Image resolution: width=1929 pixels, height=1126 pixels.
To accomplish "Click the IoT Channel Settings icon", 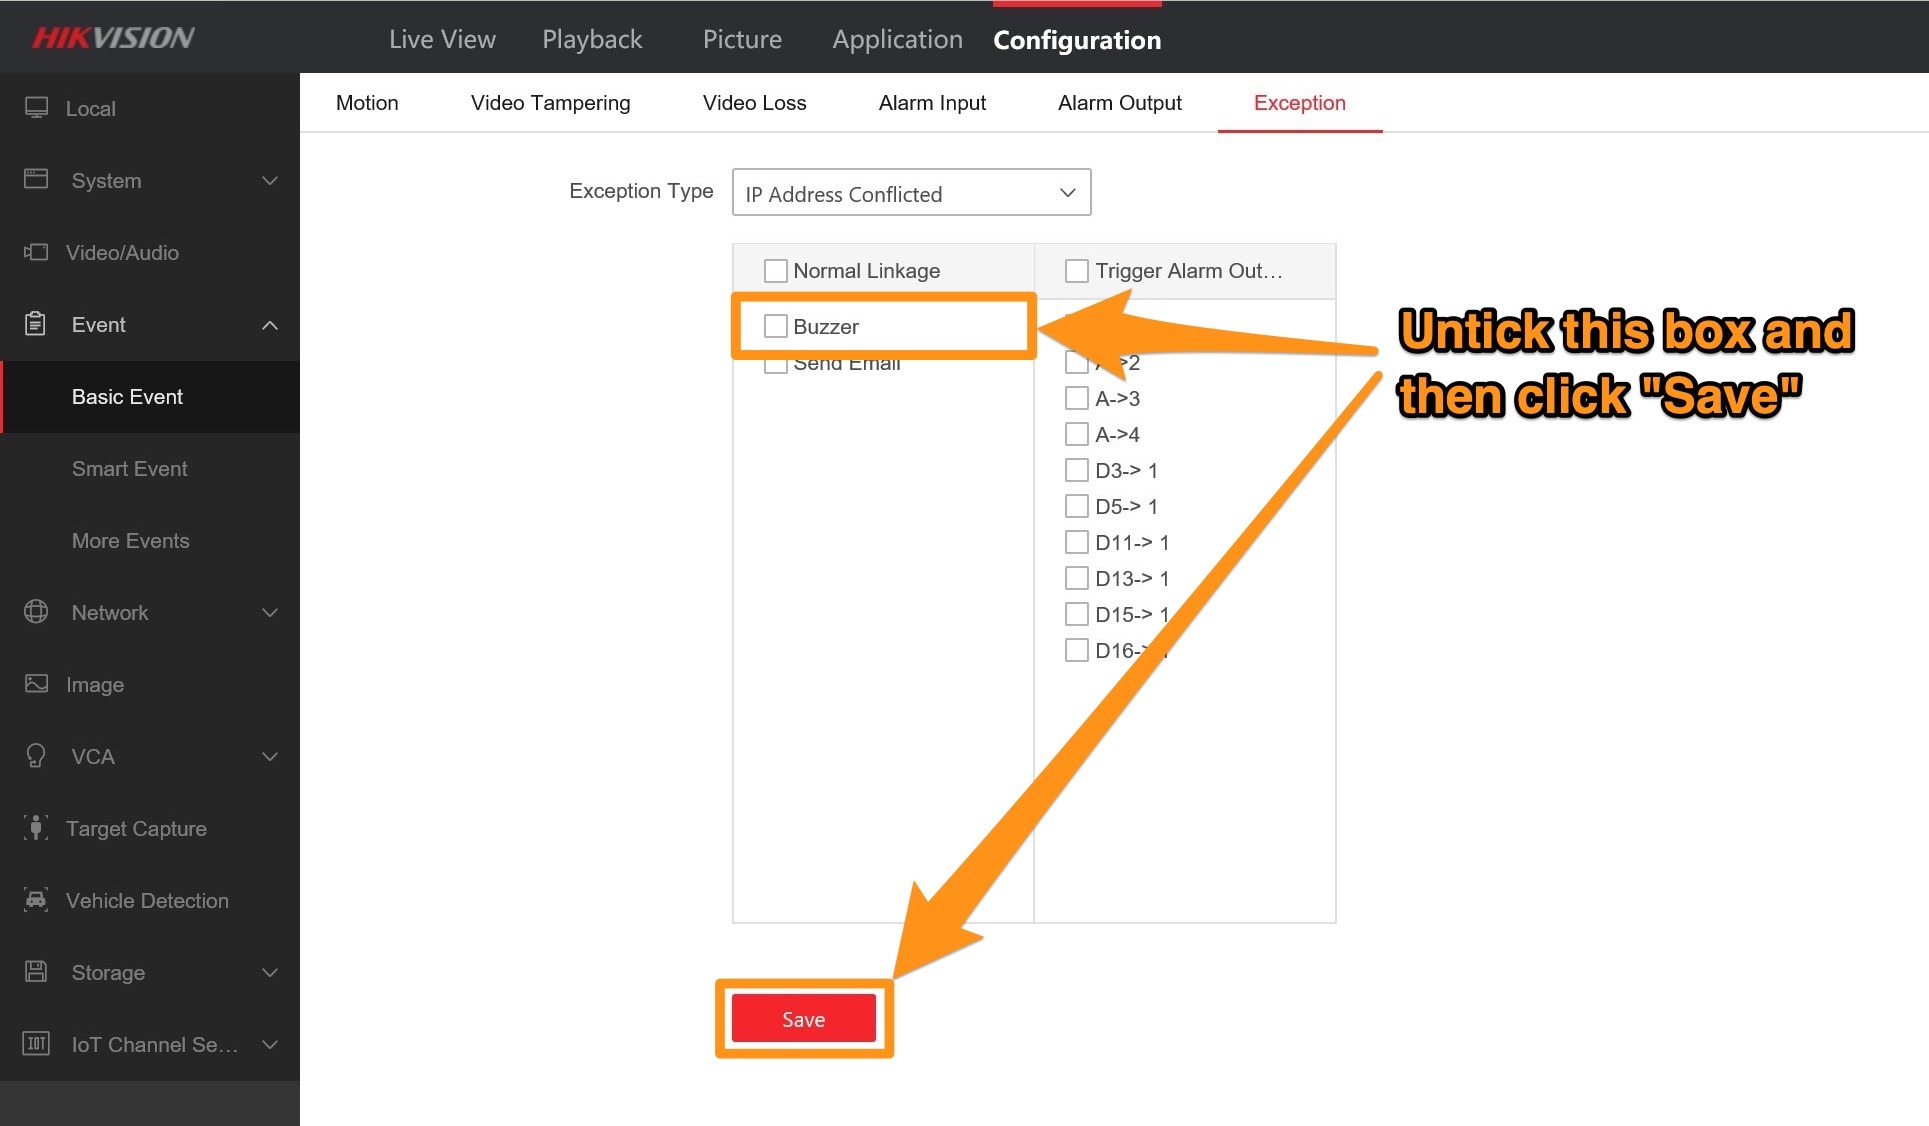I will pyautogui.click(x=36, y=1044).
